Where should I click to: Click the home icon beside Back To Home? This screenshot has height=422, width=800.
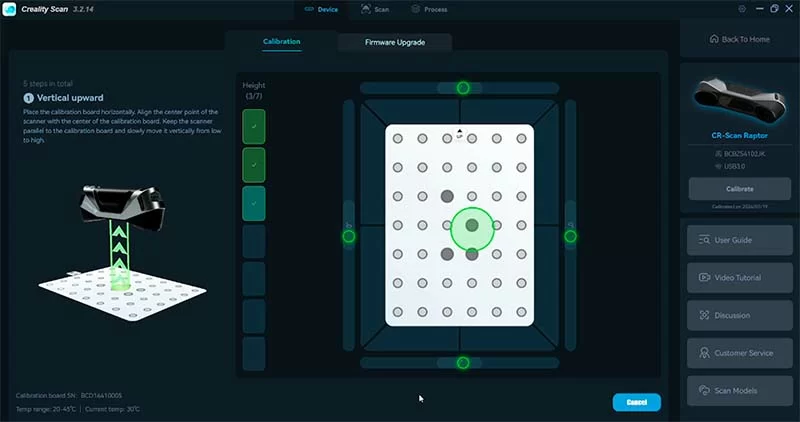point(714,39)
